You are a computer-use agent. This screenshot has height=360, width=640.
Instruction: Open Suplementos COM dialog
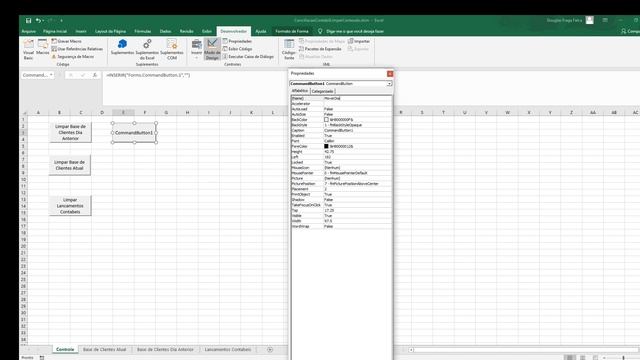pyautogui.click(x=172, y=49)
